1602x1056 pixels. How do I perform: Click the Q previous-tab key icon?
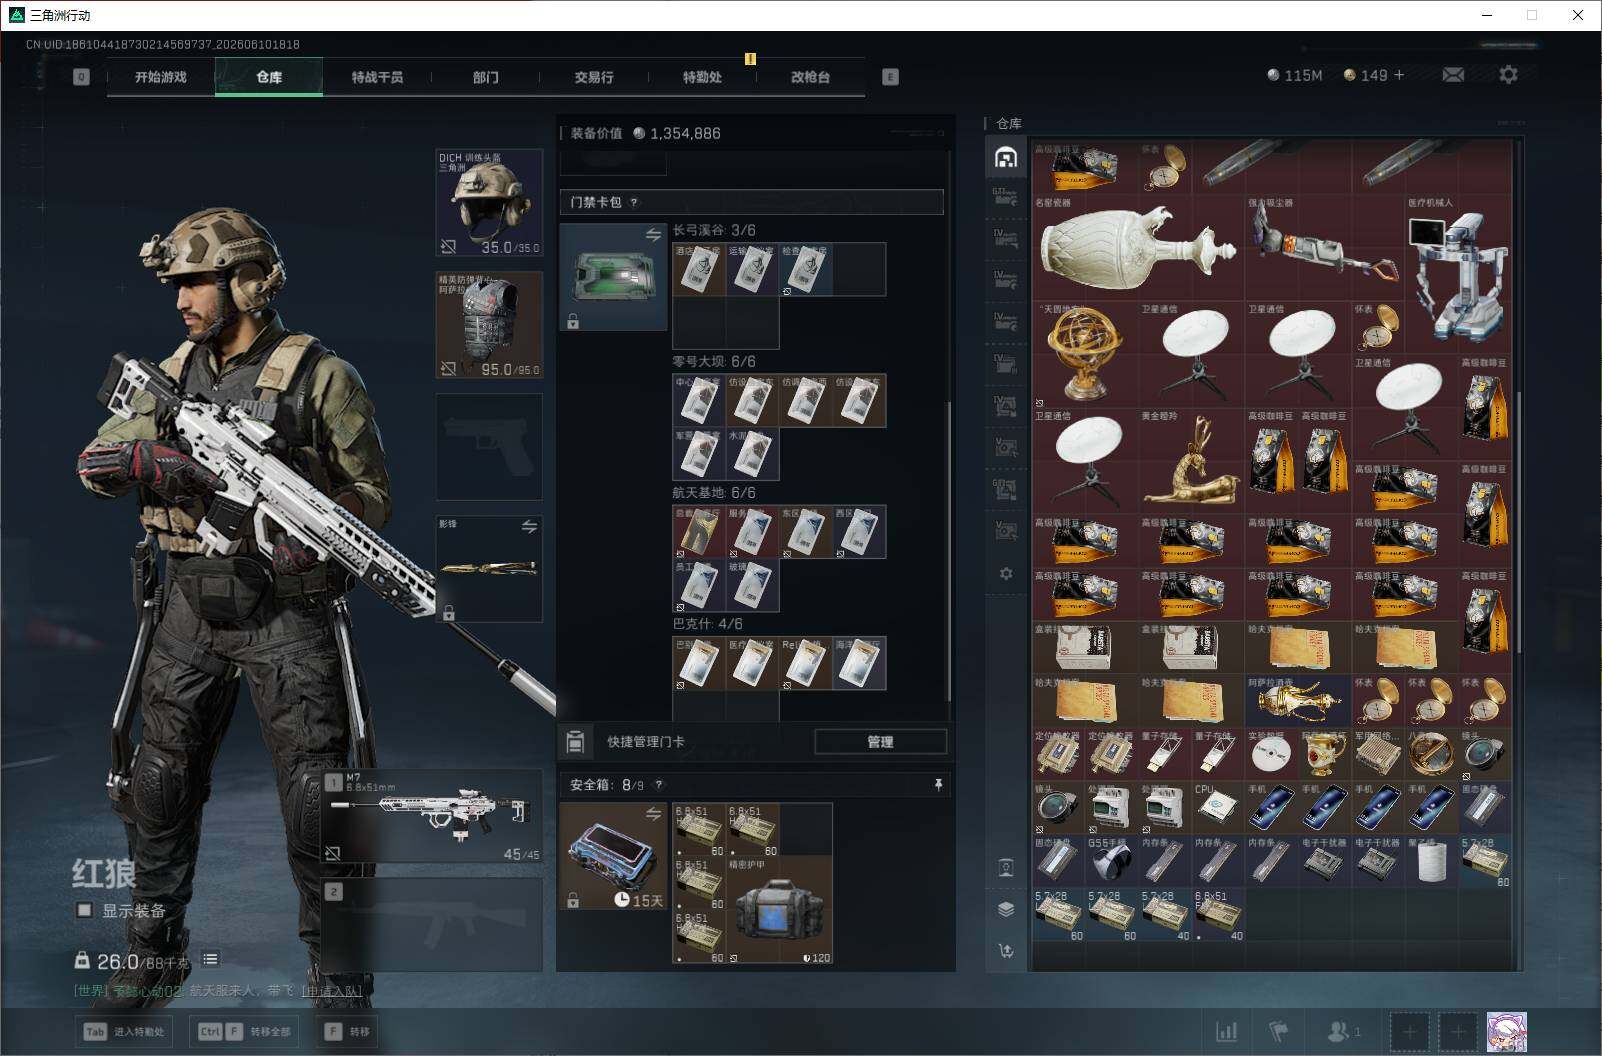click(x=81, y=77)
